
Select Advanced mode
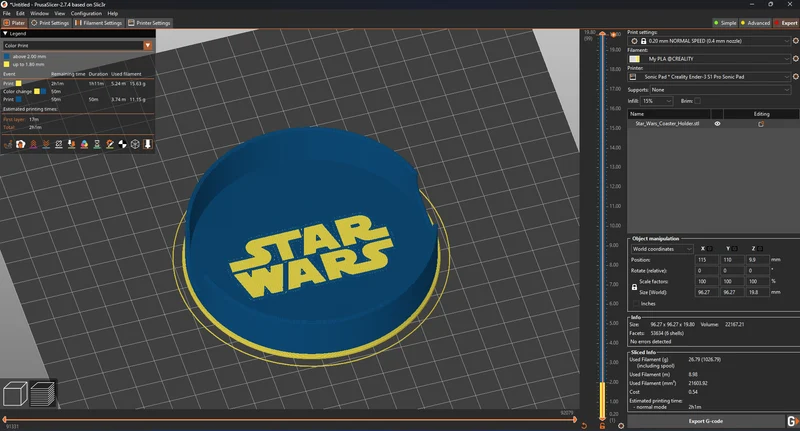755,23
